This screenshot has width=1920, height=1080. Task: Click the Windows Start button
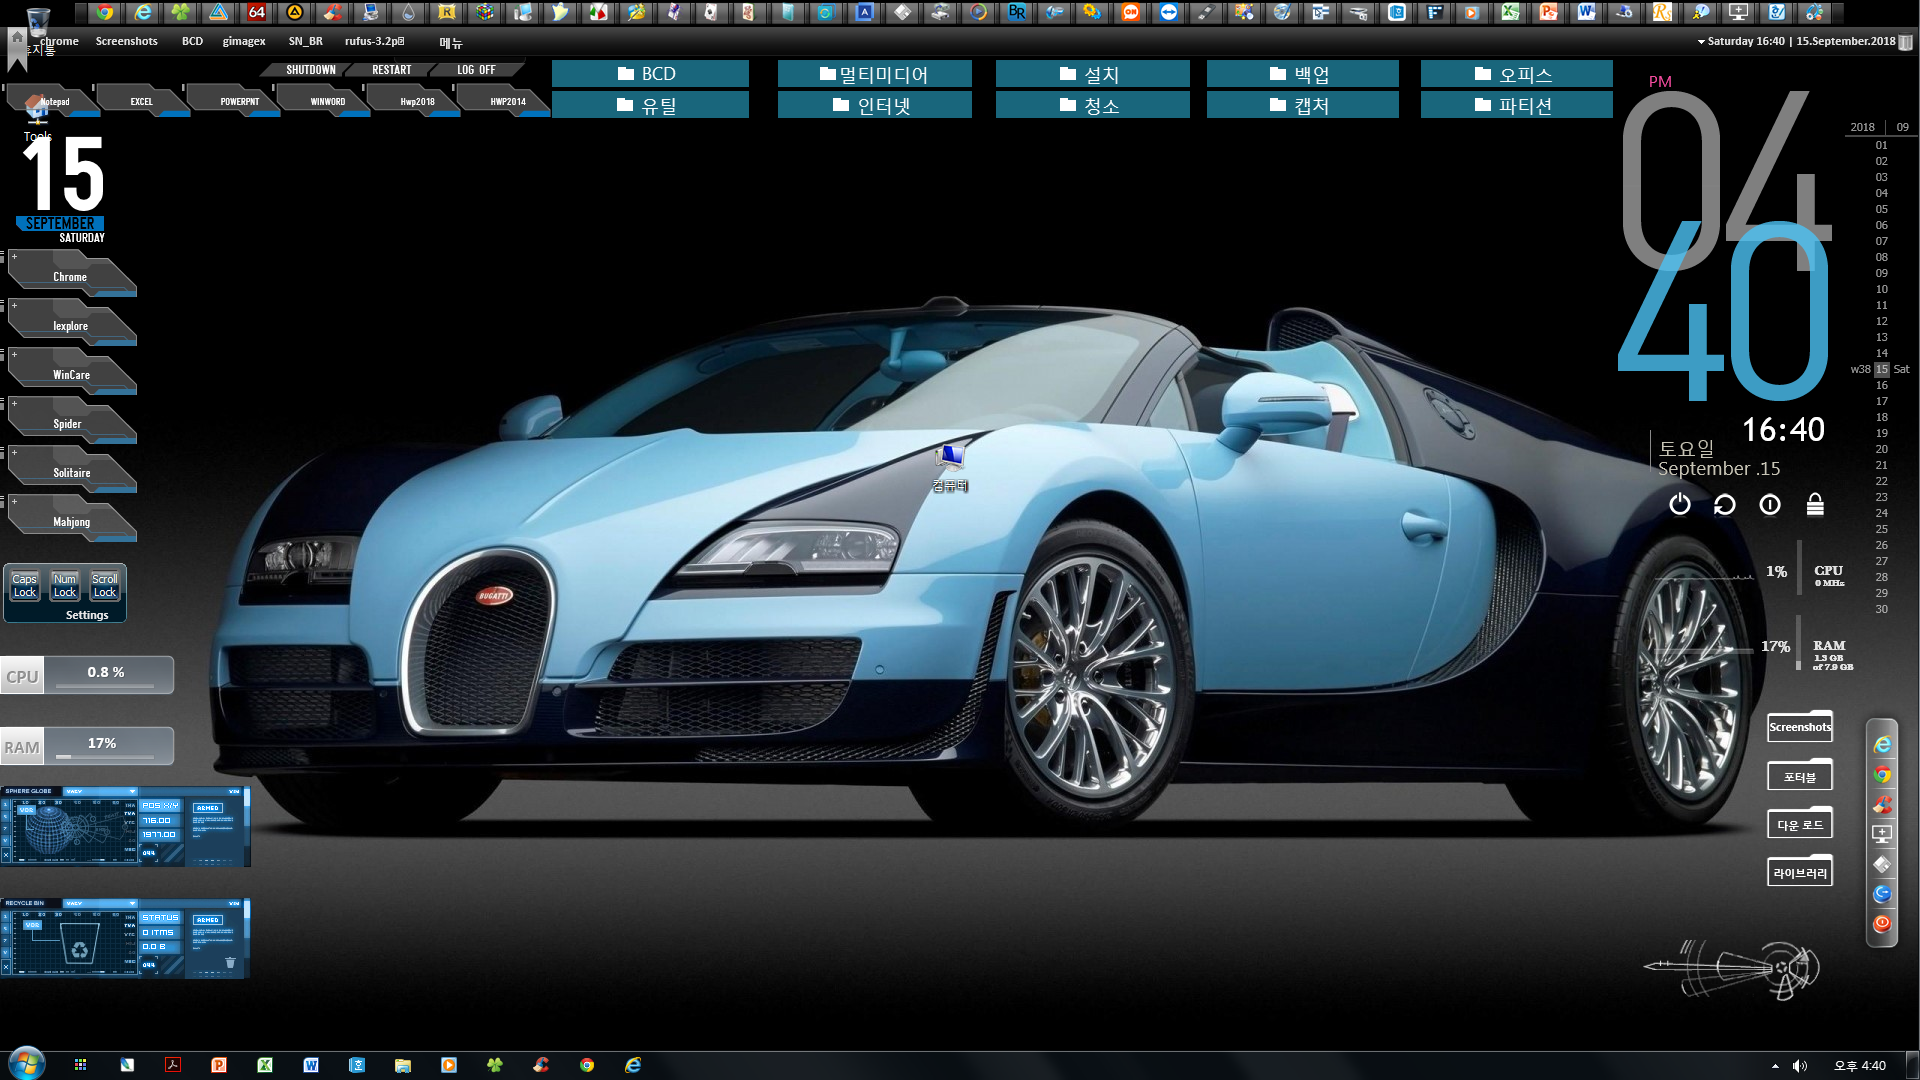(x=26, y=1064)
